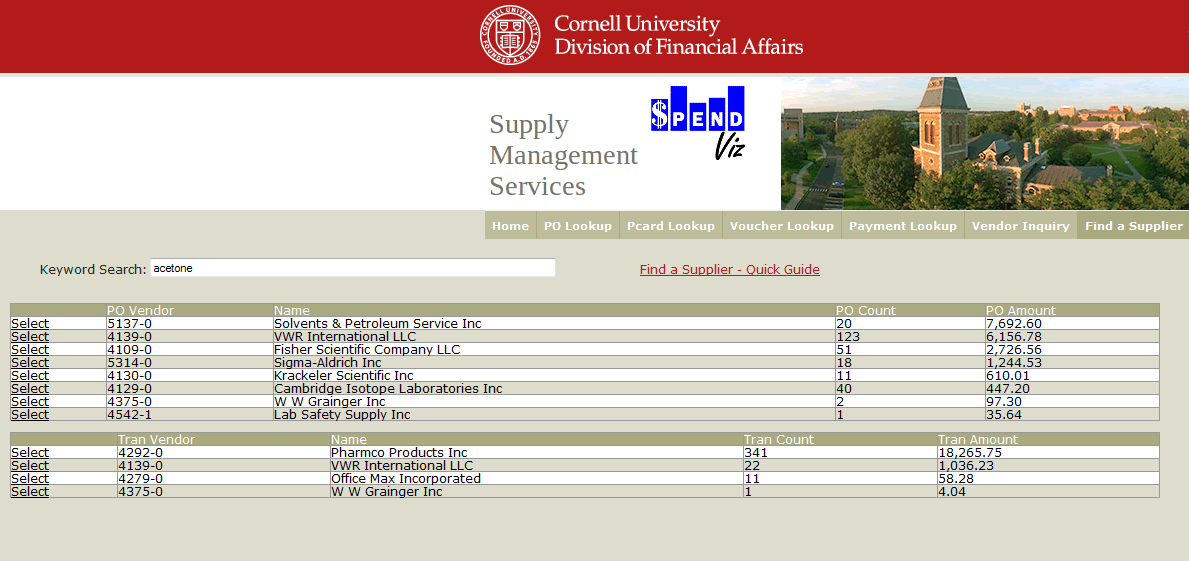This screenshot has height=561, width=1189.
Task: Select the Solvents & Petroleum Service row
Action: (x=30, y=324)
